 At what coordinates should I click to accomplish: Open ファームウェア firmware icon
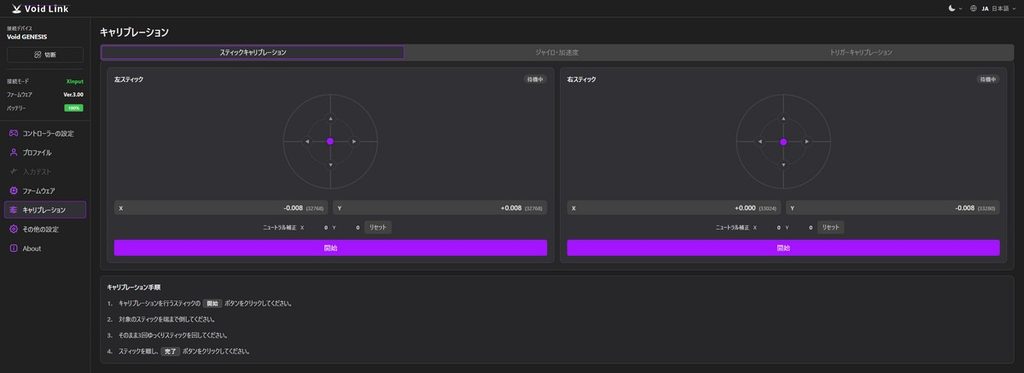point(13,191)
